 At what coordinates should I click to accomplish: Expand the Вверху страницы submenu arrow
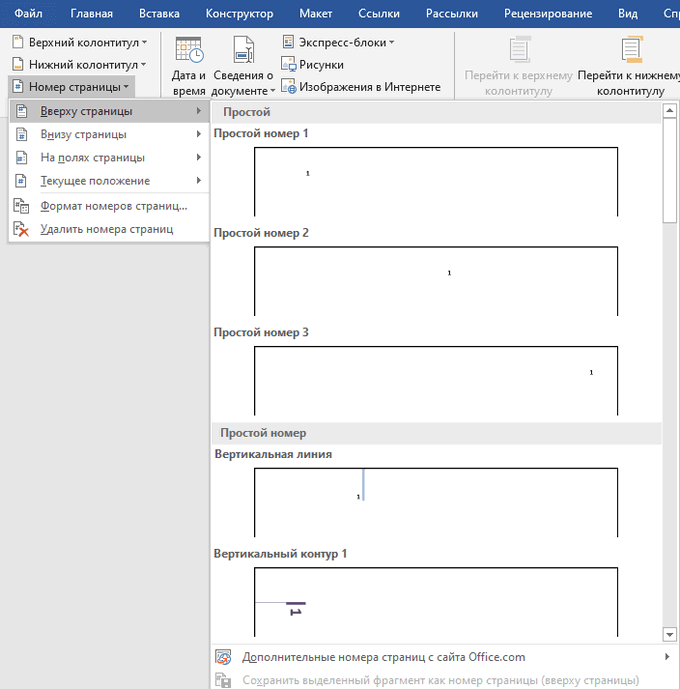(199, 111)
